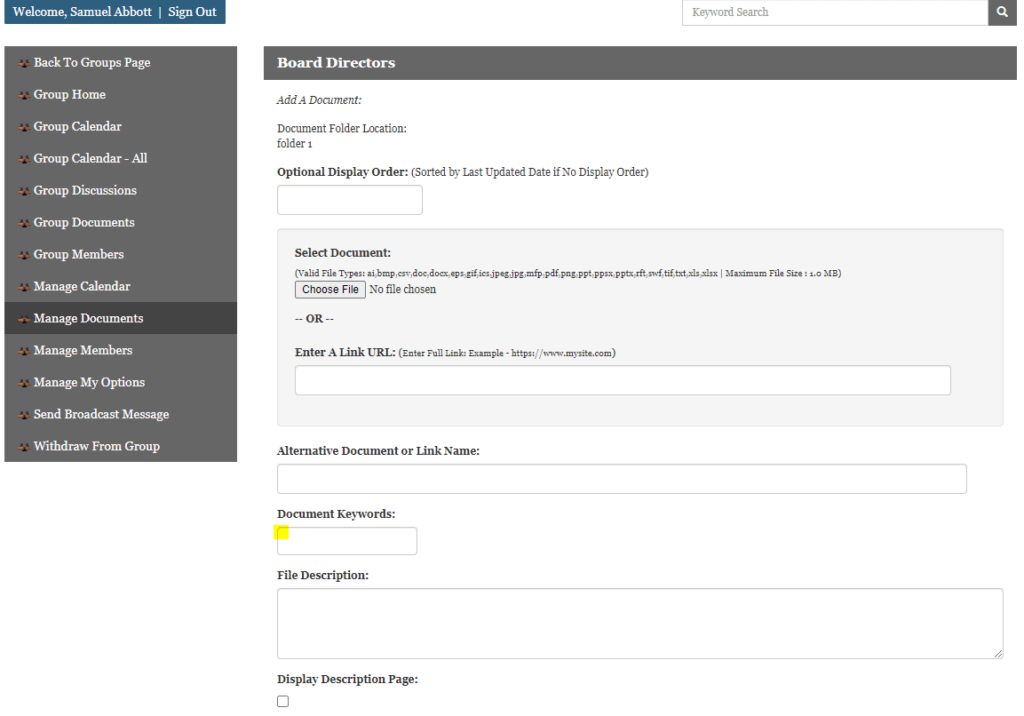The image size is (1024, 716).
Task: Click the icon beside Group Documents
Action: (23, 223)
